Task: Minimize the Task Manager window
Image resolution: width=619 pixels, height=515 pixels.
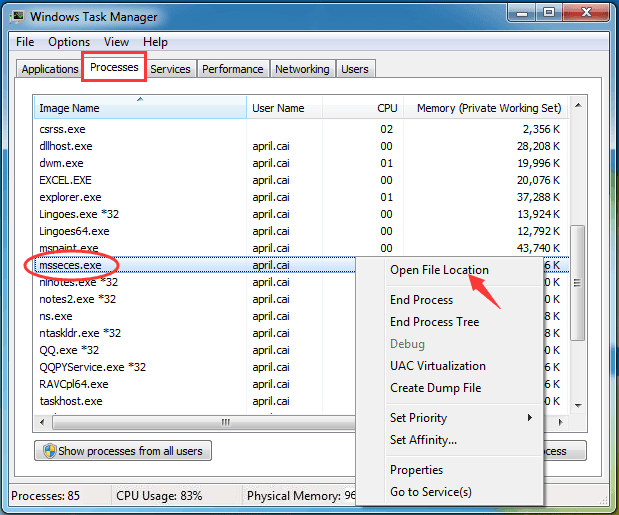Action: pyautogui.click(x=522, y=13)
